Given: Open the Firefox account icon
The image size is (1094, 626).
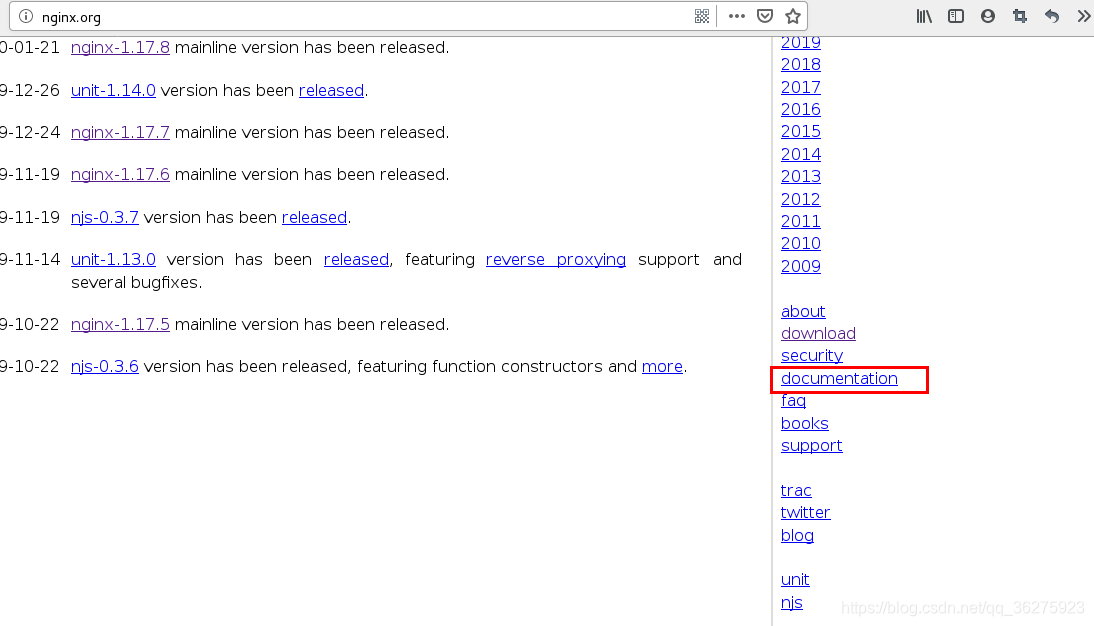Looking at the screenshot, I should [x=988, y=16].
